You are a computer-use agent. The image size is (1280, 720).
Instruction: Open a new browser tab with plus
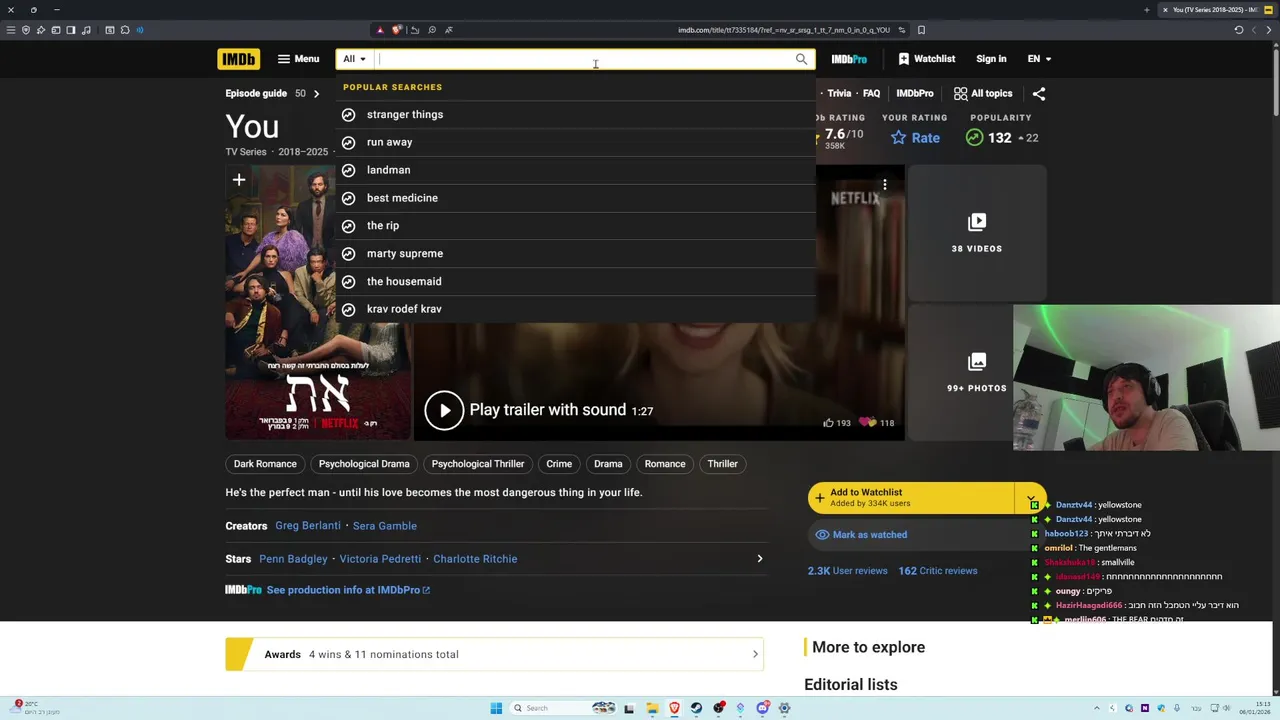coord(1146,10)
